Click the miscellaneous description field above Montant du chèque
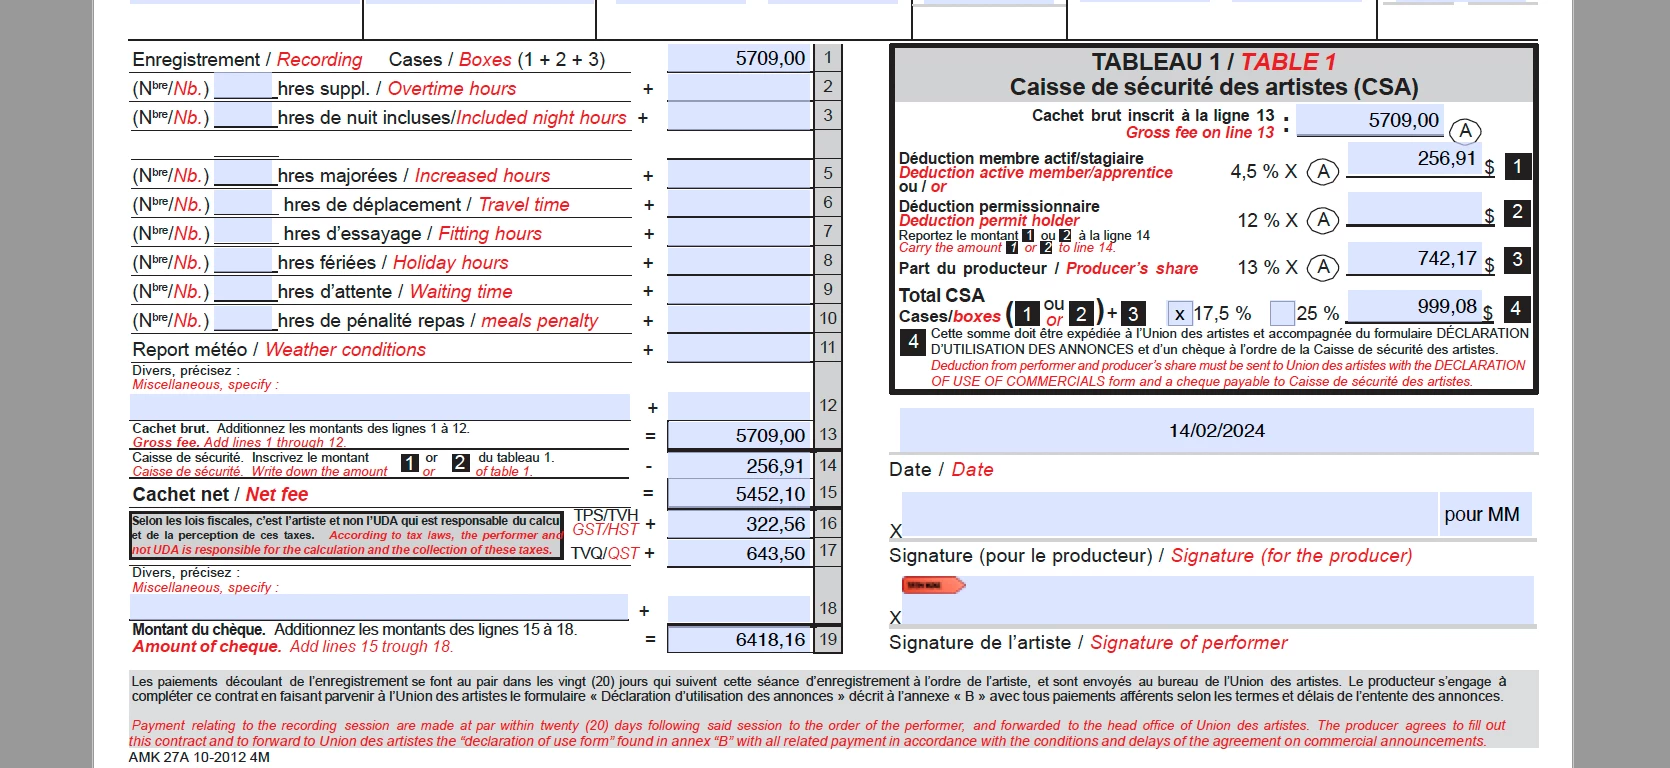Screen dimensions: 1670x768 tap(380, 607)
